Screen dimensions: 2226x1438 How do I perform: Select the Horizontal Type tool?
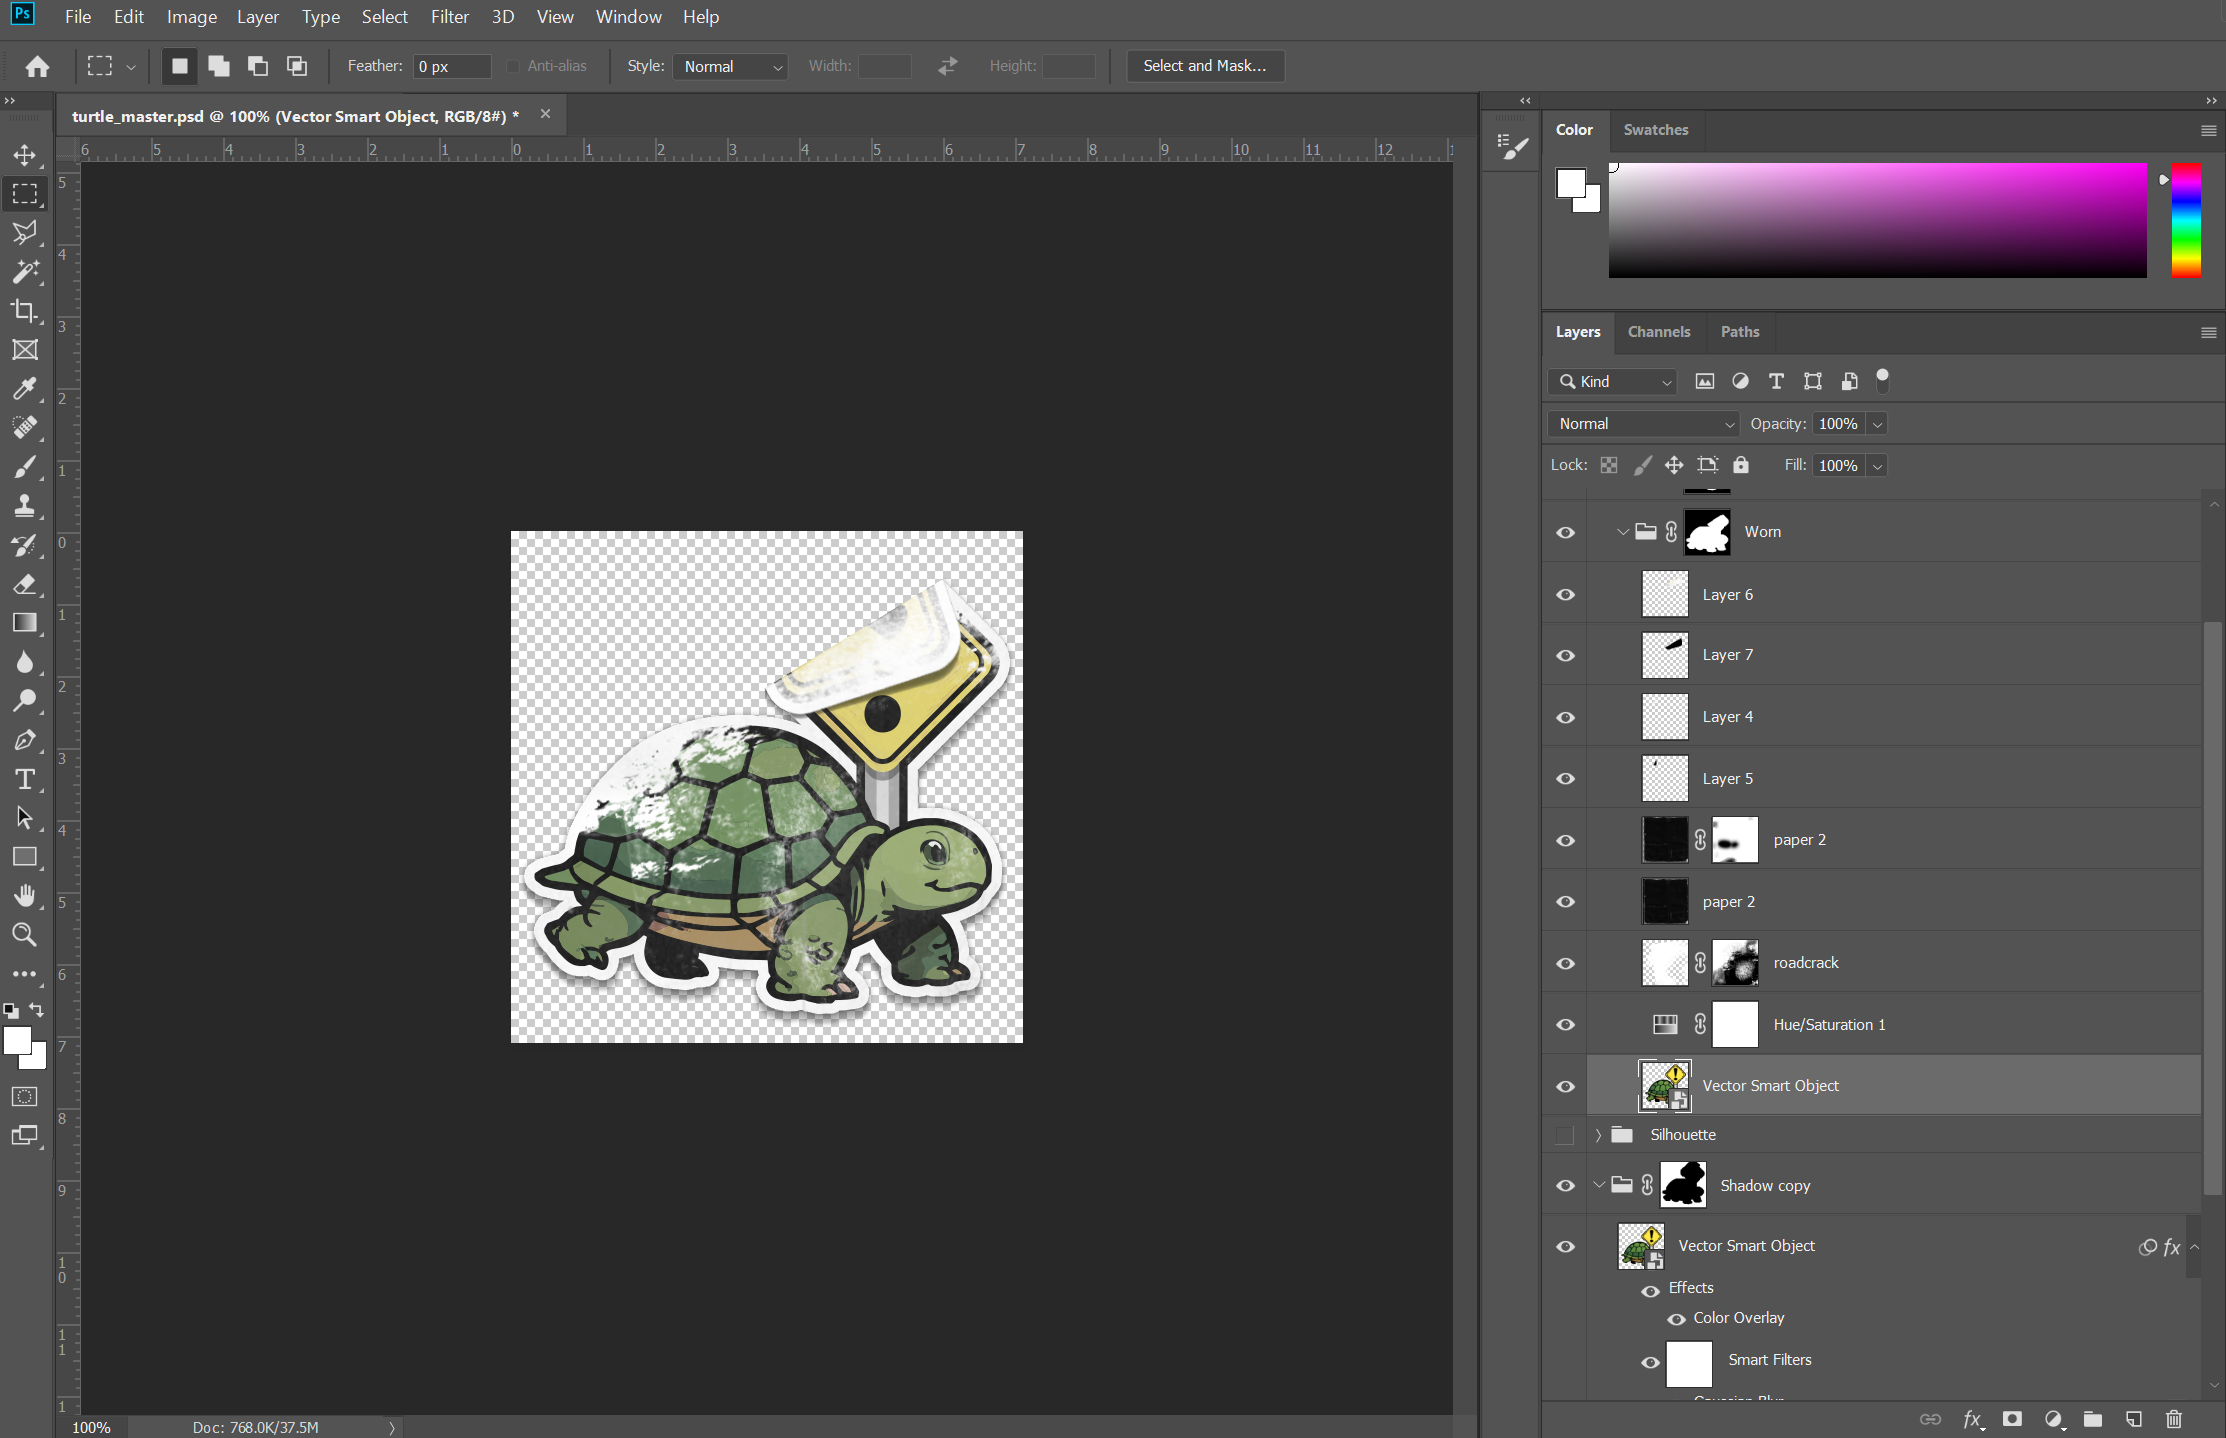(24, 779)
